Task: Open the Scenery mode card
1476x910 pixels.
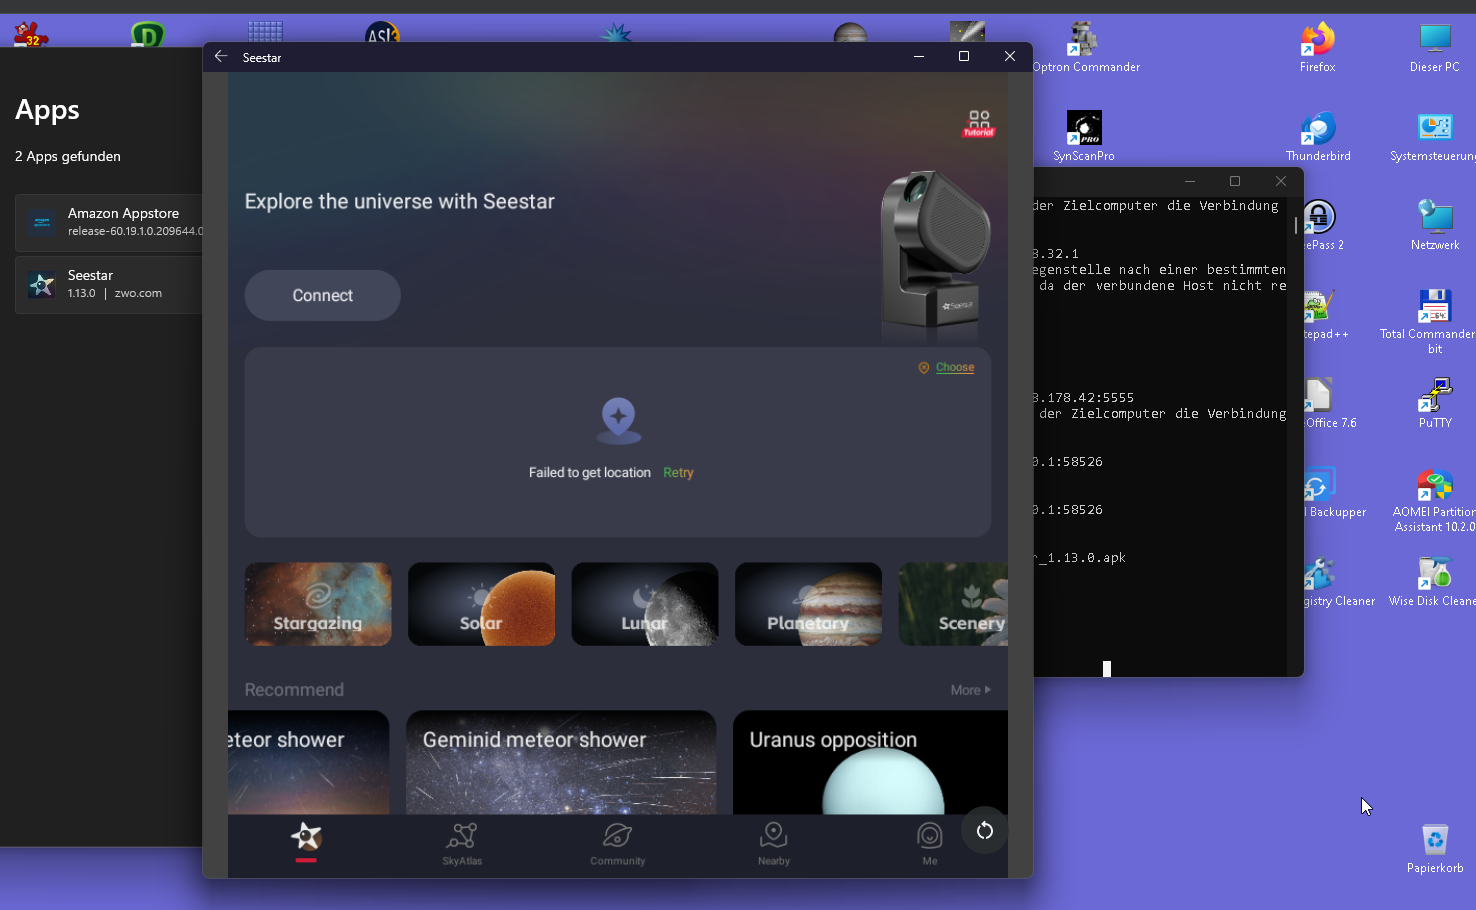Action: click(x=953, y=604)
